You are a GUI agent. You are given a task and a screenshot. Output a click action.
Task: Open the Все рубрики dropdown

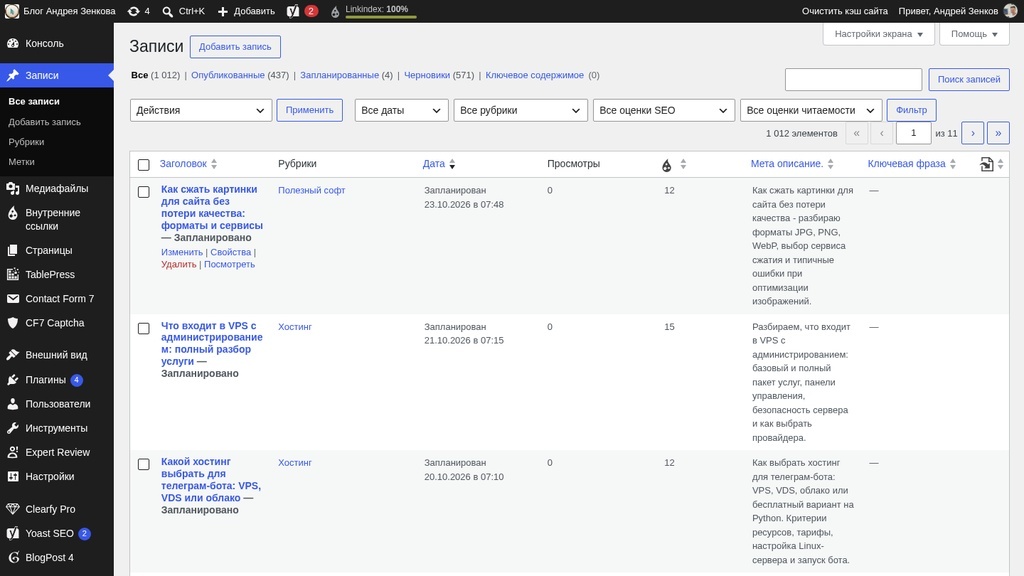pyautogui.click(x=520, y=110)
